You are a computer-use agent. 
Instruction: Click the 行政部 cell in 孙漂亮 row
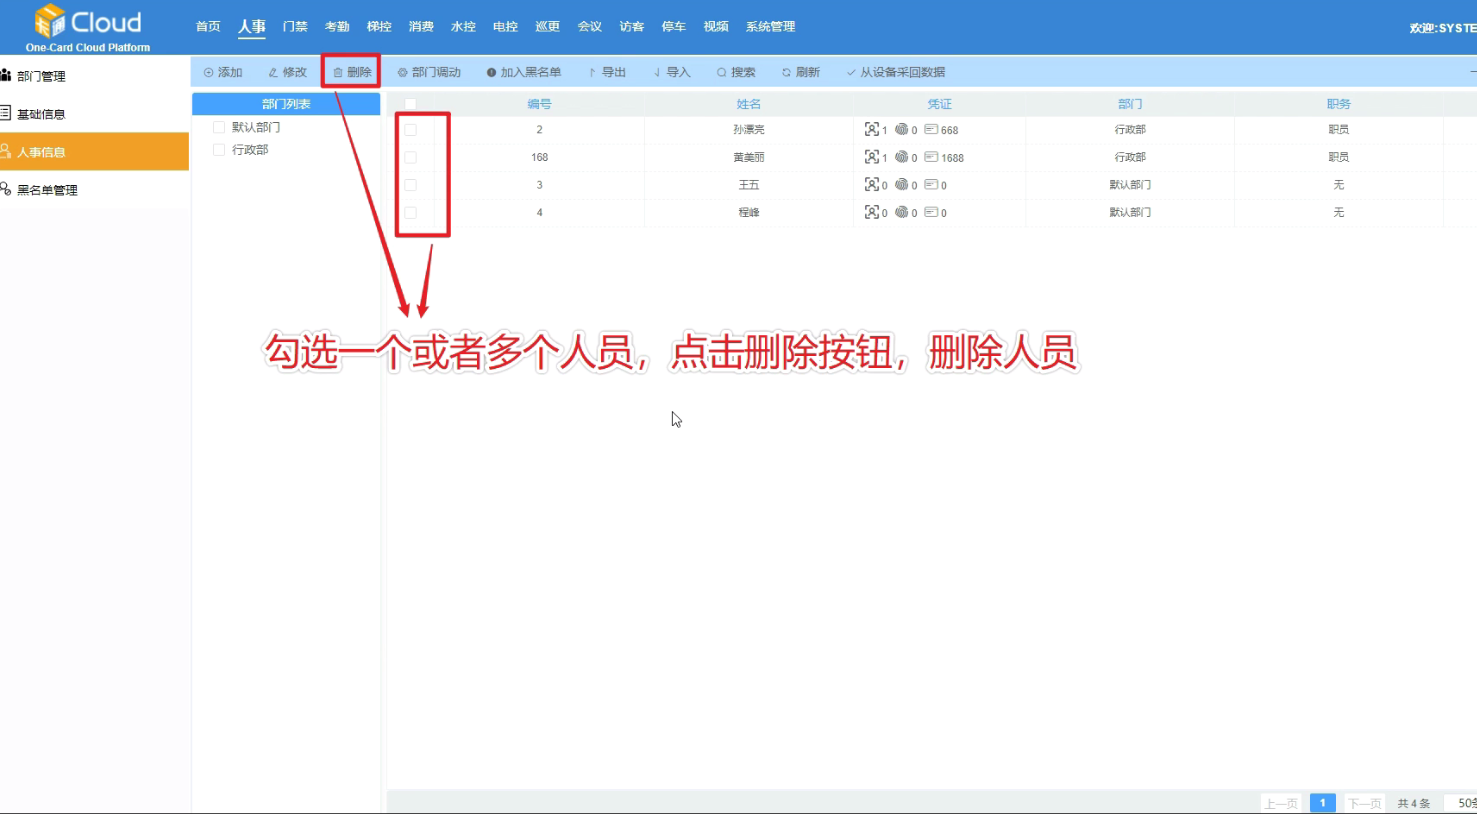pyautogui.click(x=1130, y=129)
